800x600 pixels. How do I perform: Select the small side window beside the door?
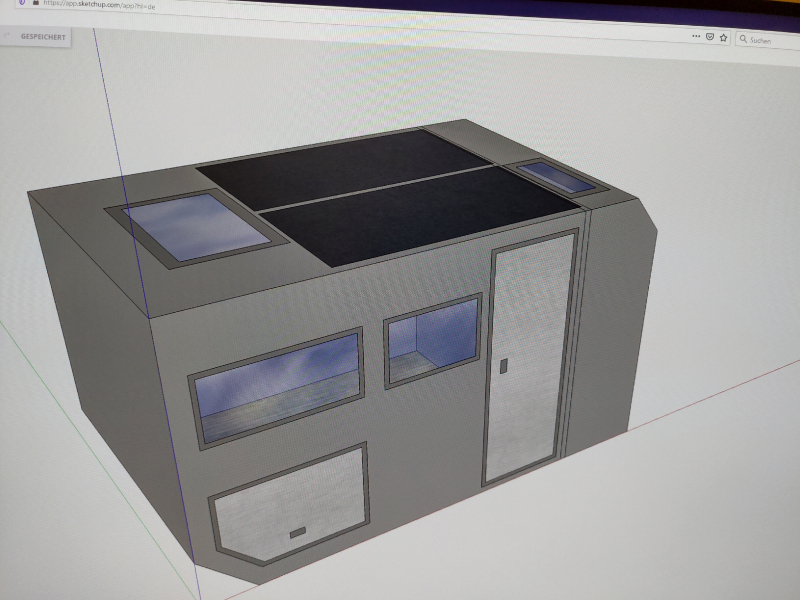coord(433,341)
